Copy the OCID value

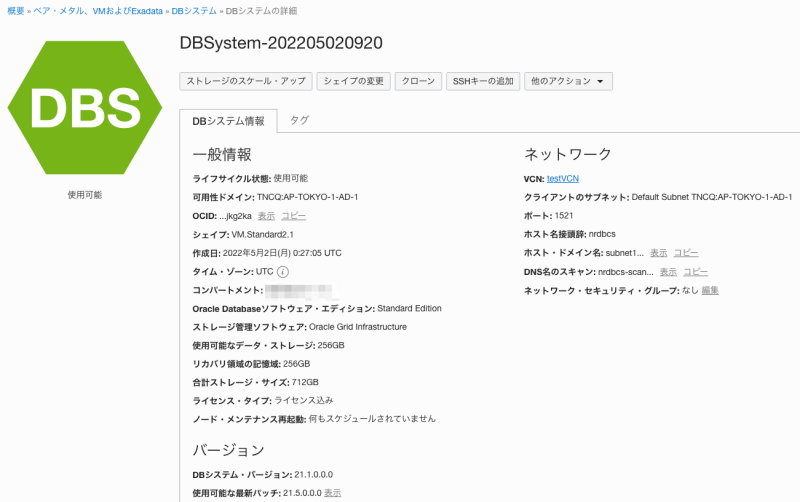(293, 216)
